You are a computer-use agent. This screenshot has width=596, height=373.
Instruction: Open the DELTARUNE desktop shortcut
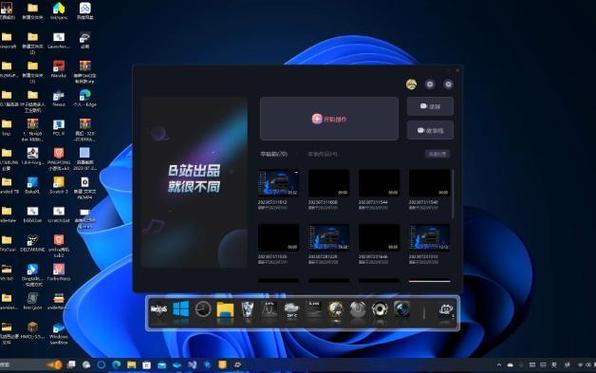[32, 244]
